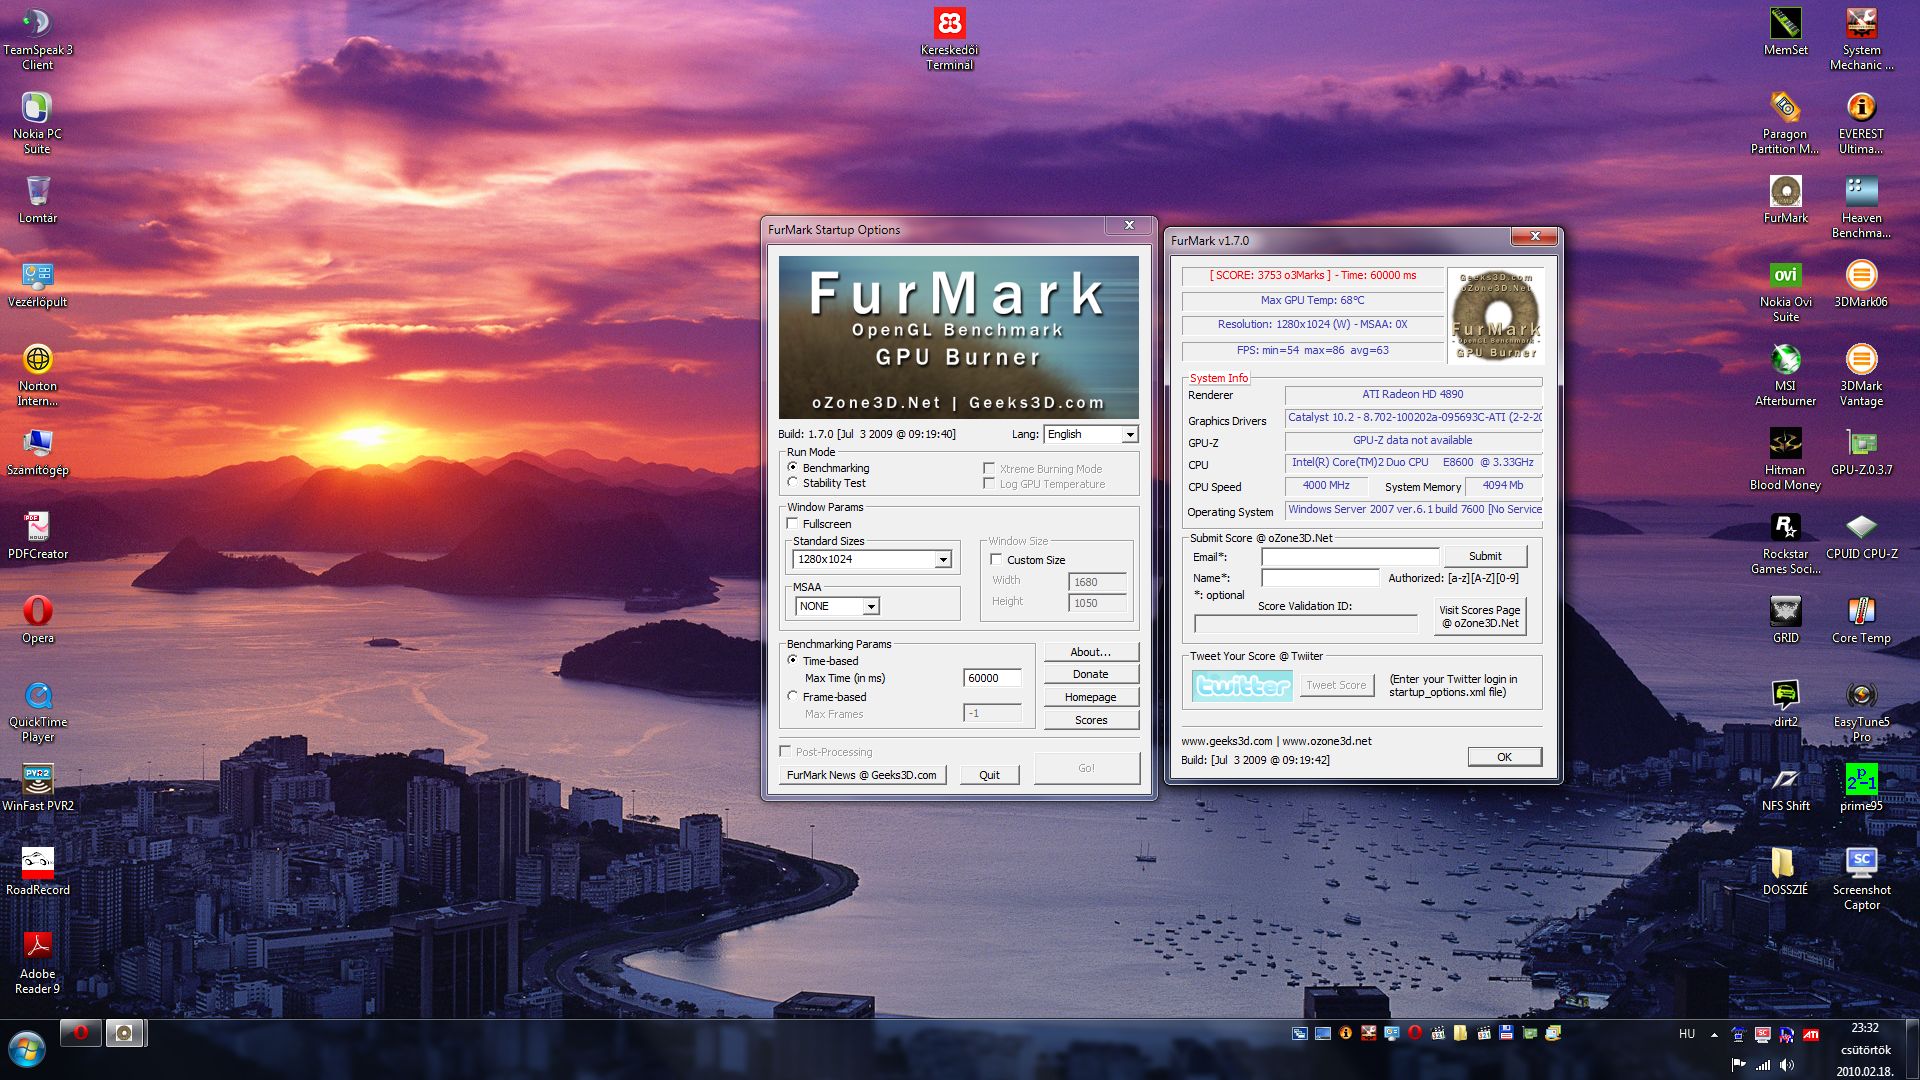This screenshot has height=1080, width=1920.
Task: Click the Donate button
Action: [x=1091, y=674]
